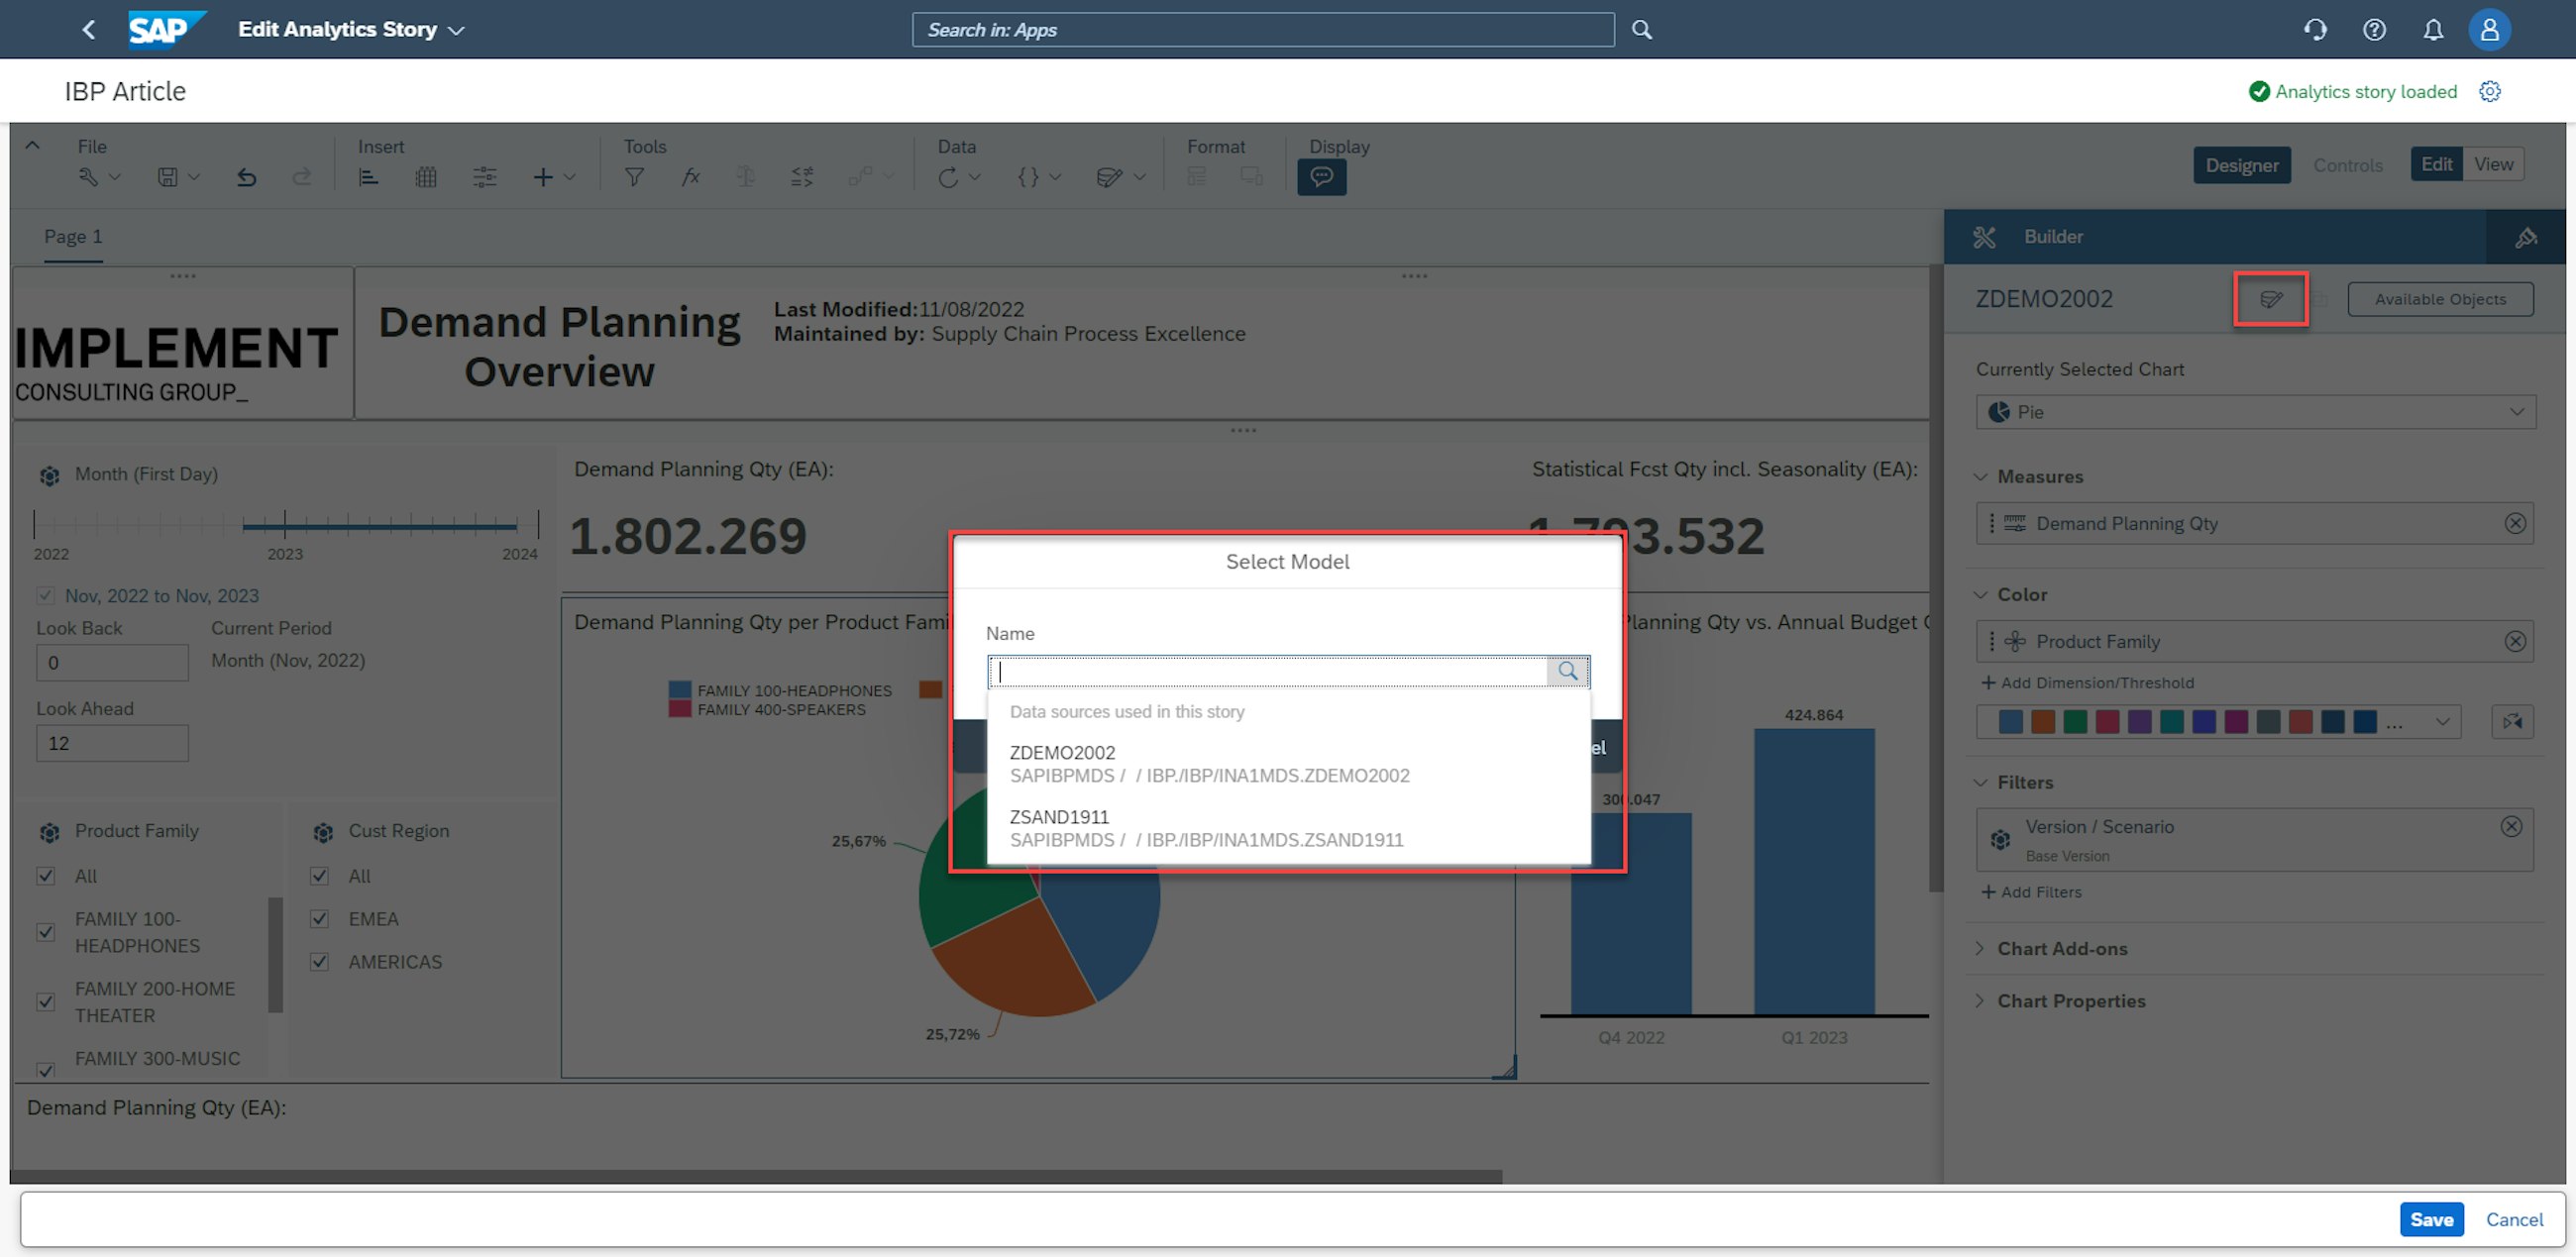Open the Edit Analytics Story menu
Viewport: 2576px width, 1257px height.
pos(352,29)
